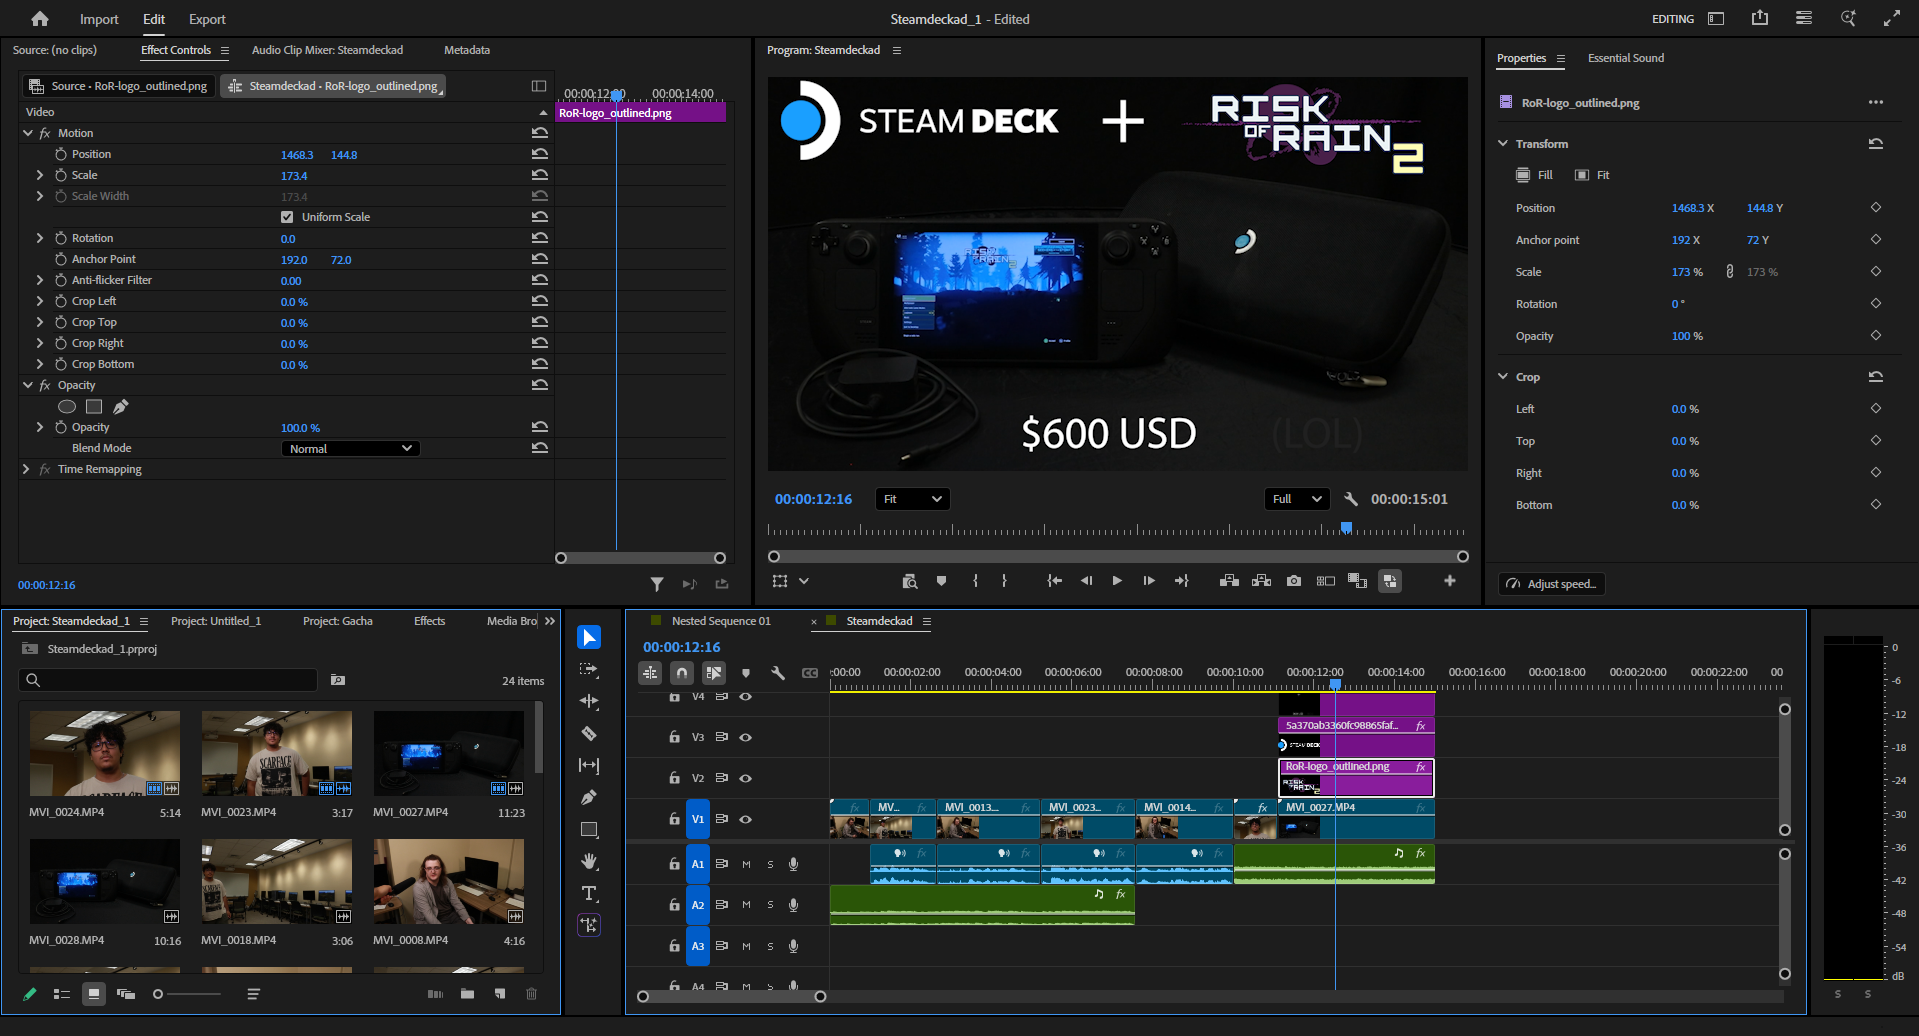Click the Fit button in Transform
1919x1036 pixels.
pyautogui.click(x=1592, y=175)
